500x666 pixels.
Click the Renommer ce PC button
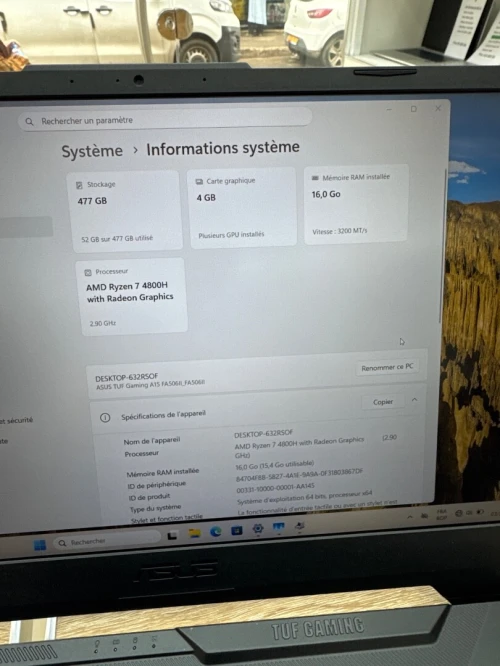pos(387,367)
